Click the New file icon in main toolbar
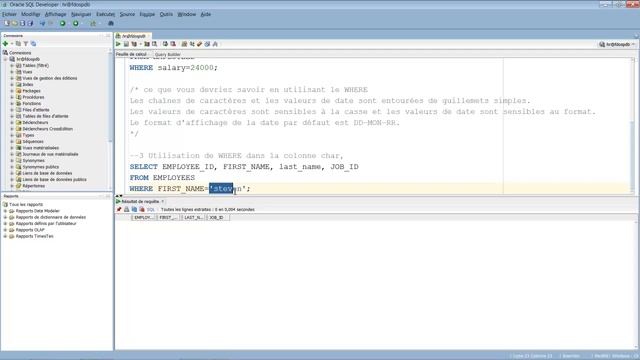Viewport: 640px width, 360px height. [7, 24]
